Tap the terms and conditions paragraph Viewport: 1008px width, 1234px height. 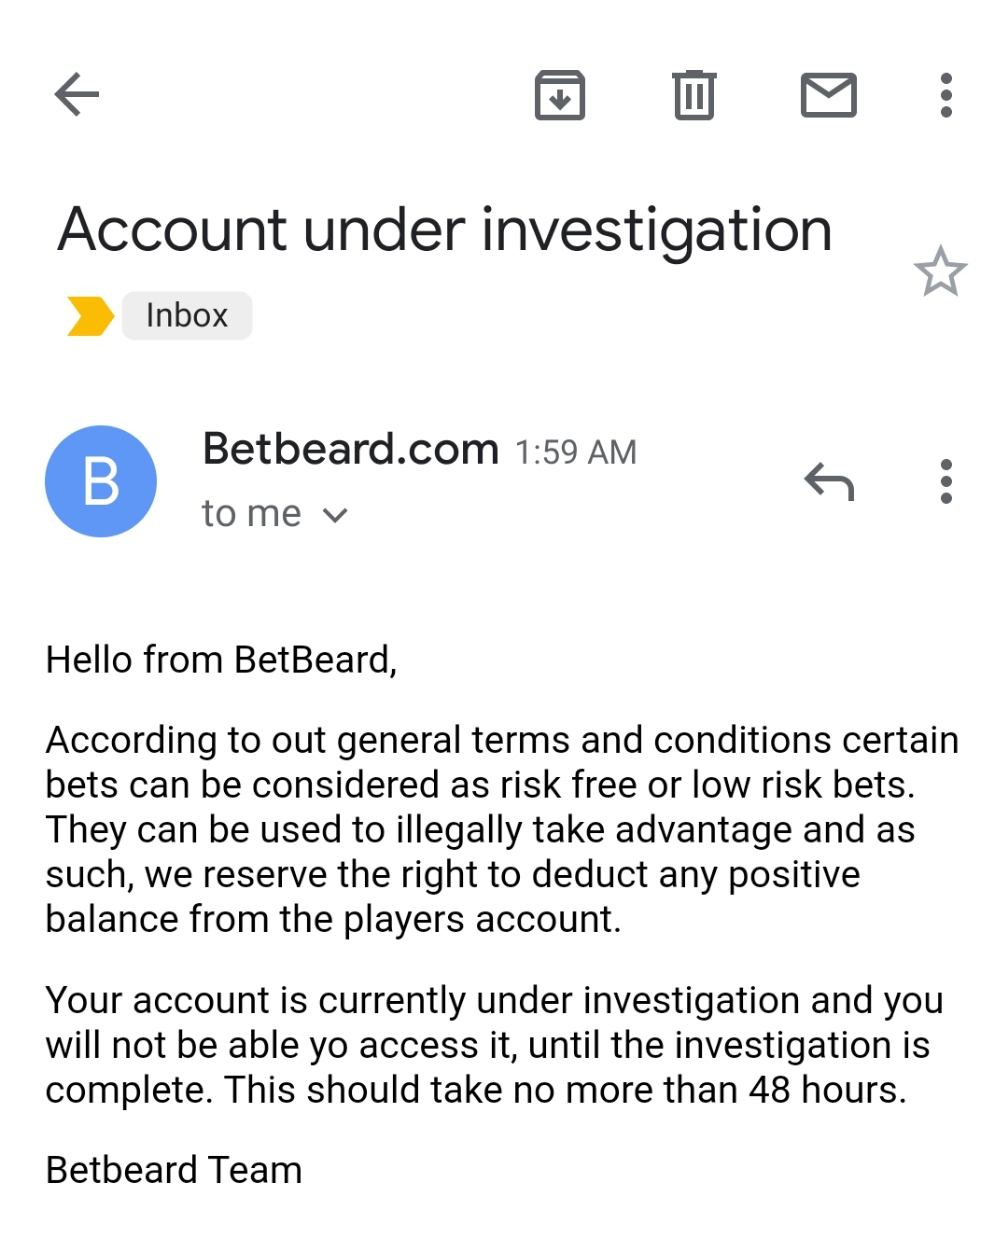[500, 829]
